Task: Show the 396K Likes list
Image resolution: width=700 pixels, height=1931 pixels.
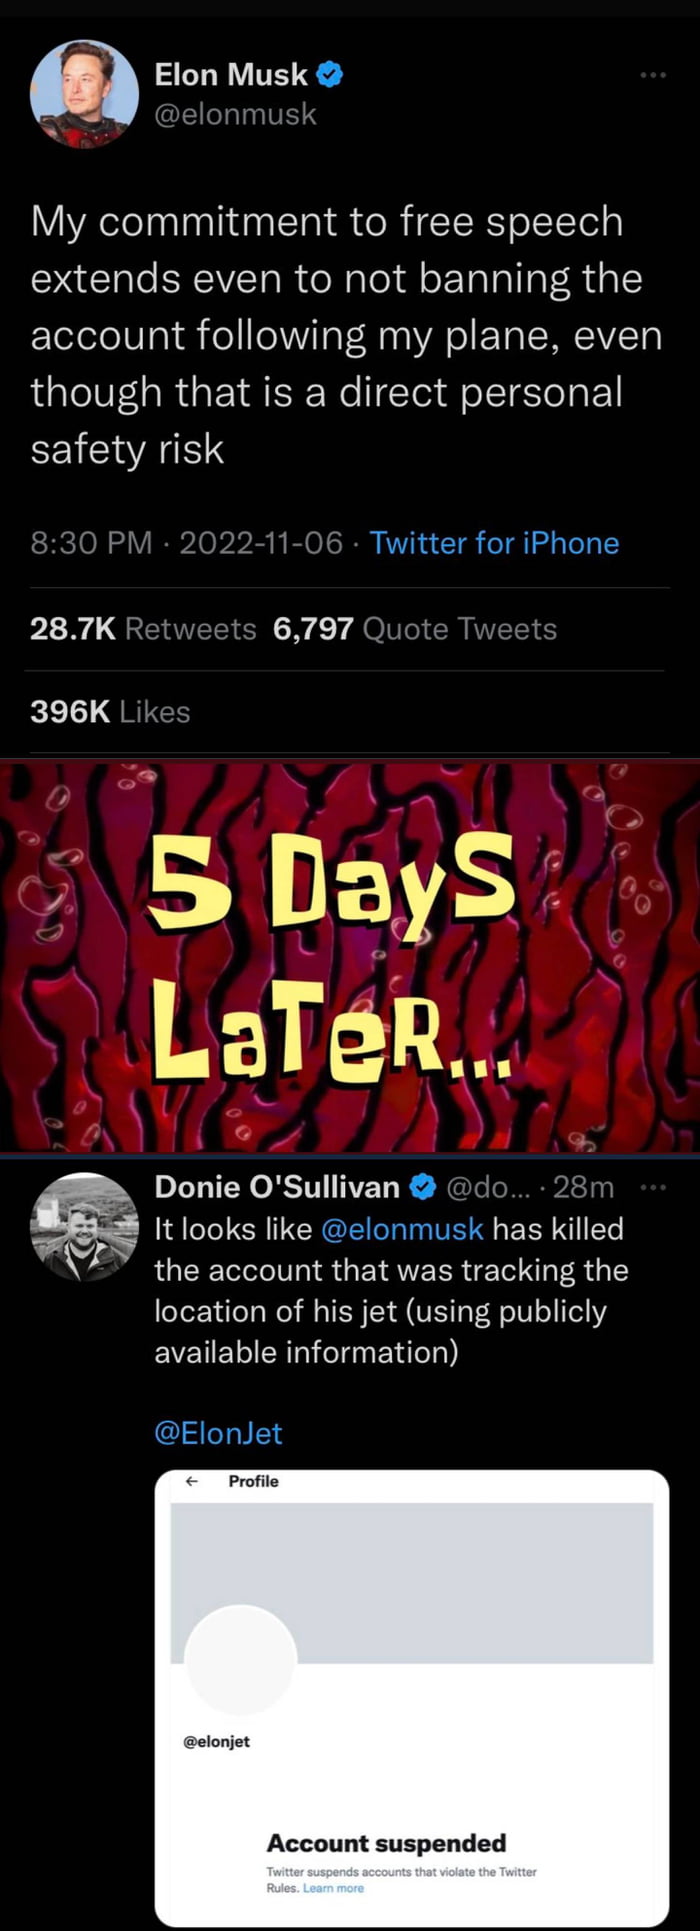Action: (x=110, y=712)
